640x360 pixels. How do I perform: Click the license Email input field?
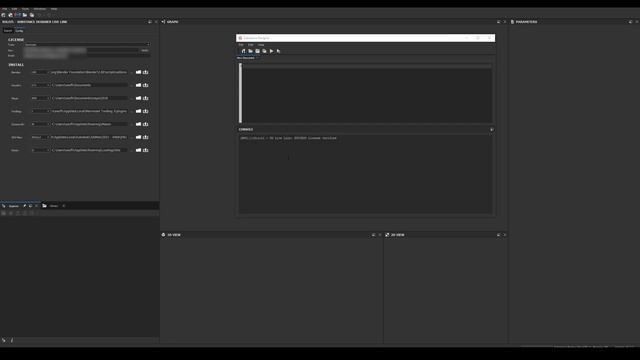[x=87, y=56]
